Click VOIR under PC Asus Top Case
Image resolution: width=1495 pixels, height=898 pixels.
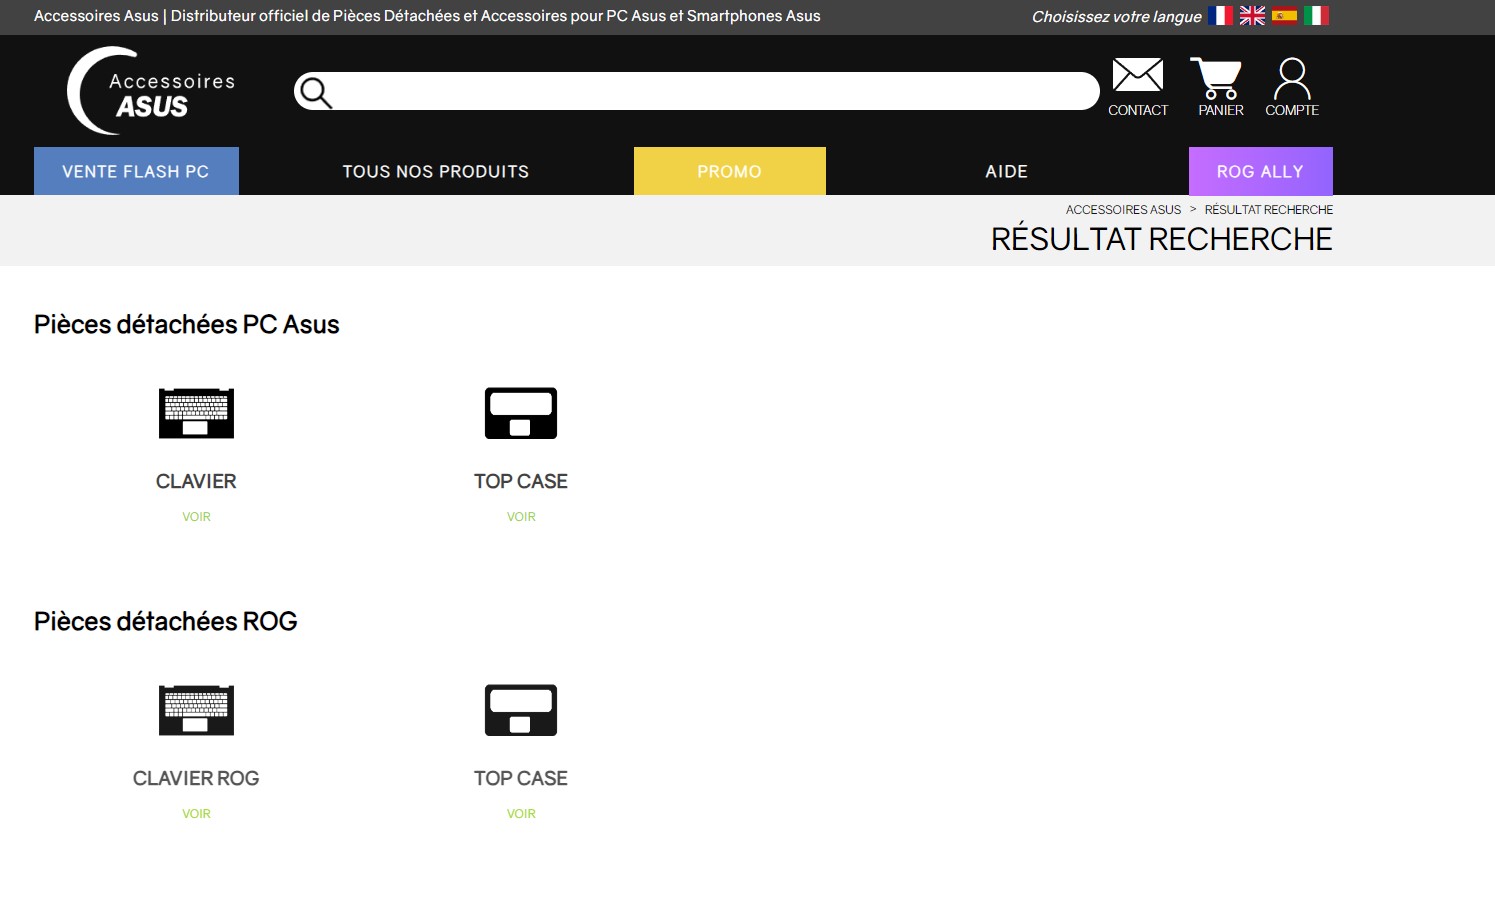521,517
